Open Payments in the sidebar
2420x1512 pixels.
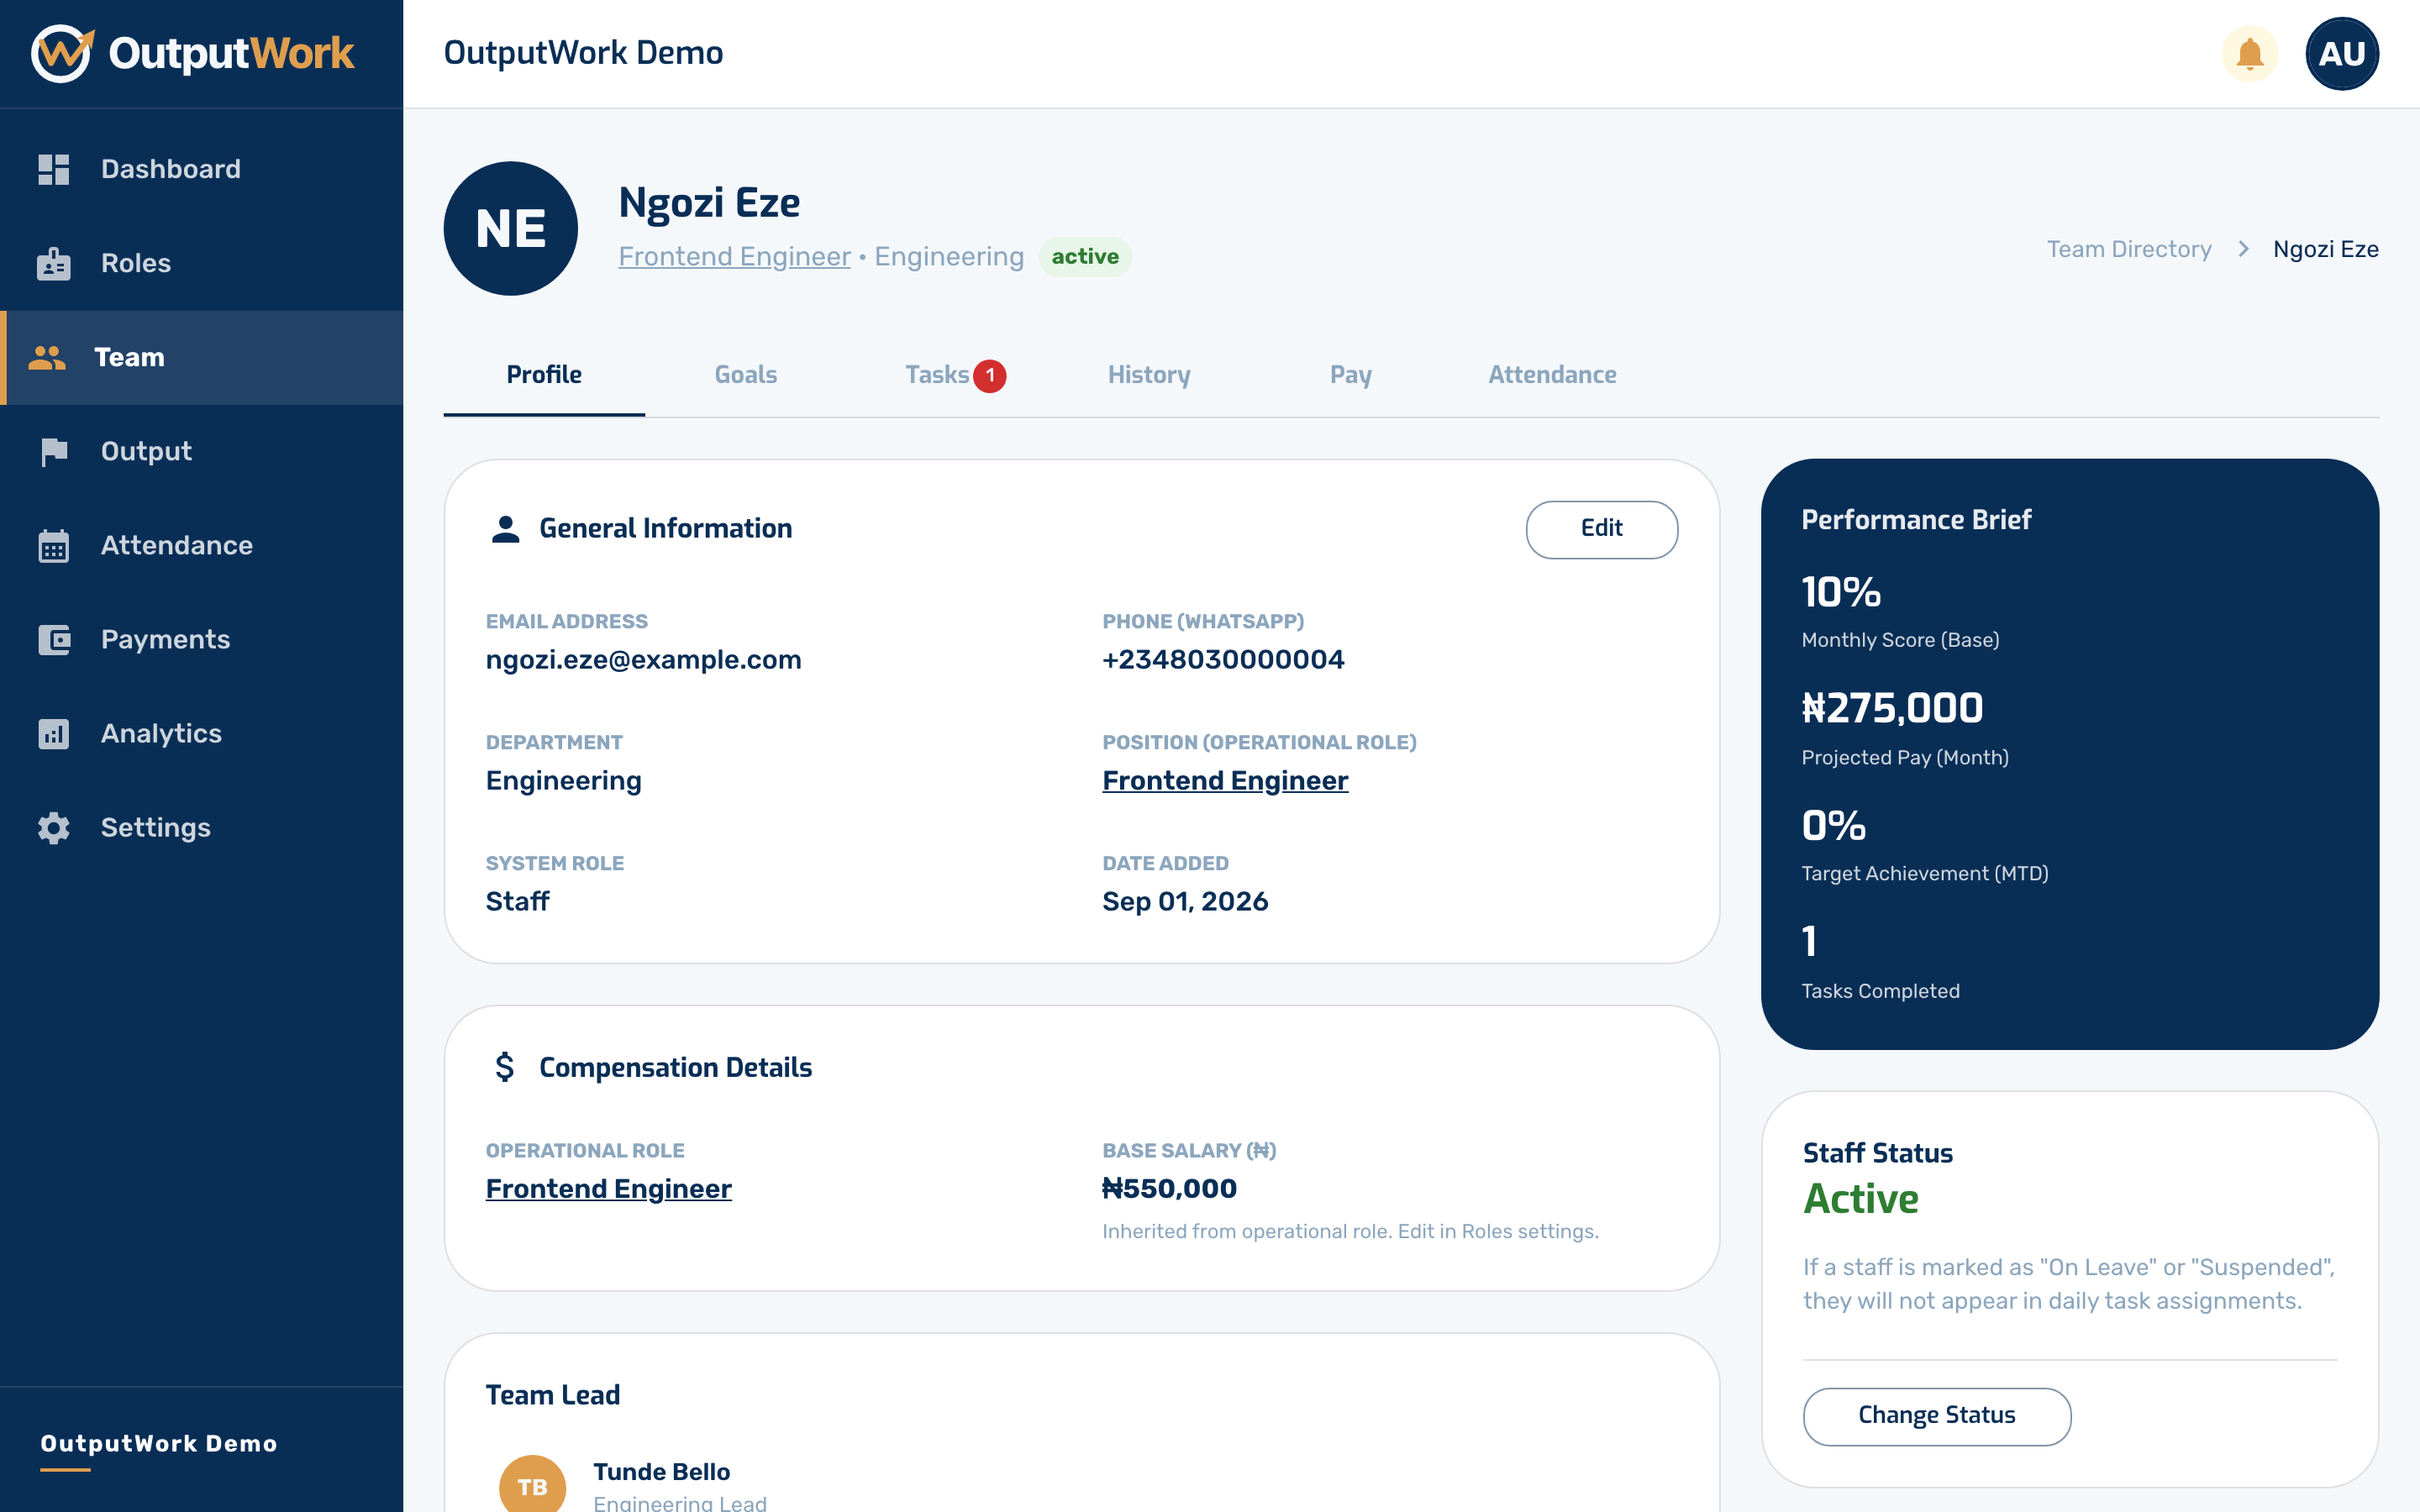(201, 639)
